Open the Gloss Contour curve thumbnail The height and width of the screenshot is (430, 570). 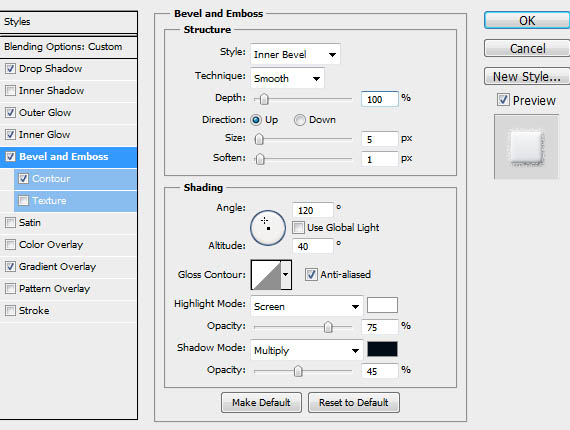coord(266,275)
